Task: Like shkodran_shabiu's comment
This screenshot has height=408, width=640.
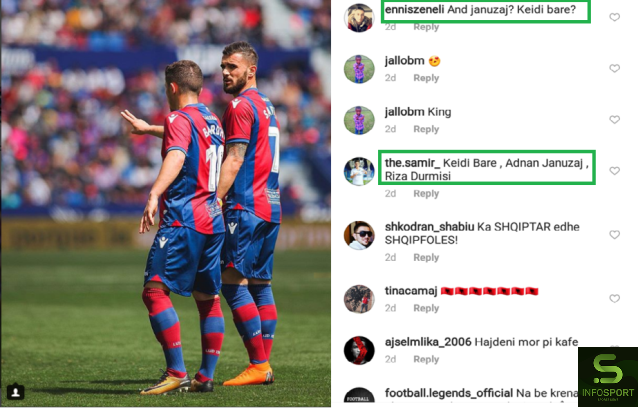Action: [x=614, y=235]
